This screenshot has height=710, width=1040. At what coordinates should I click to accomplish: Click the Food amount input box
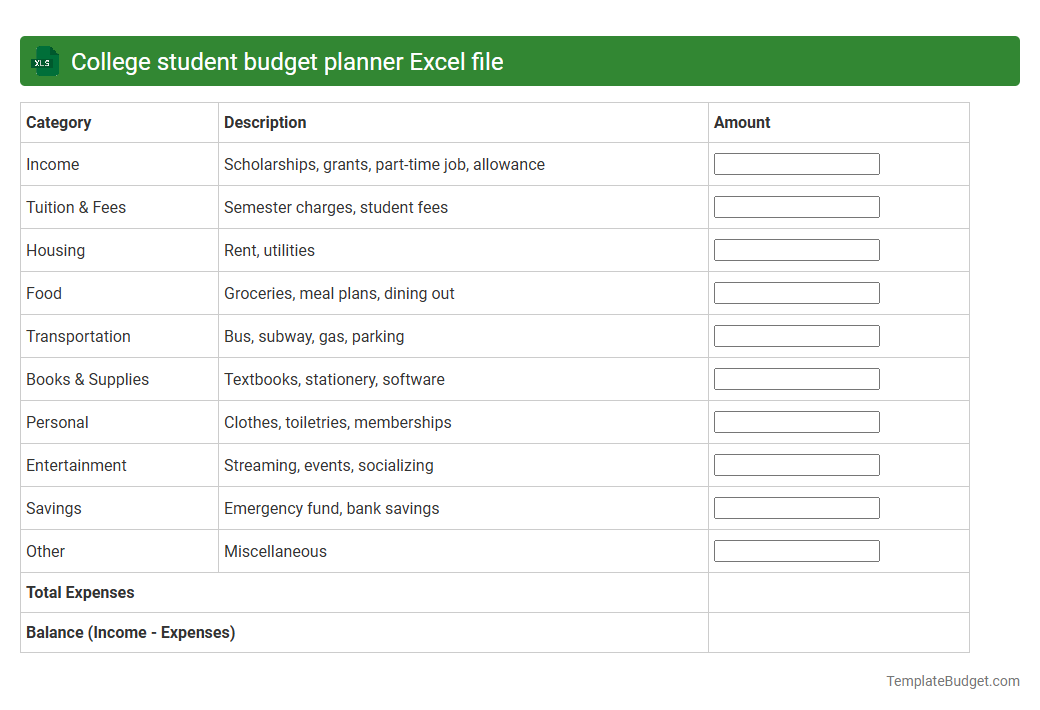pos(796,292)
